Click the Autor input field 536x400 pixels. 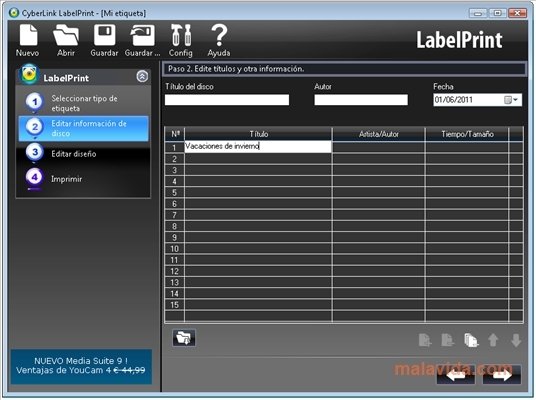[361, 100]
